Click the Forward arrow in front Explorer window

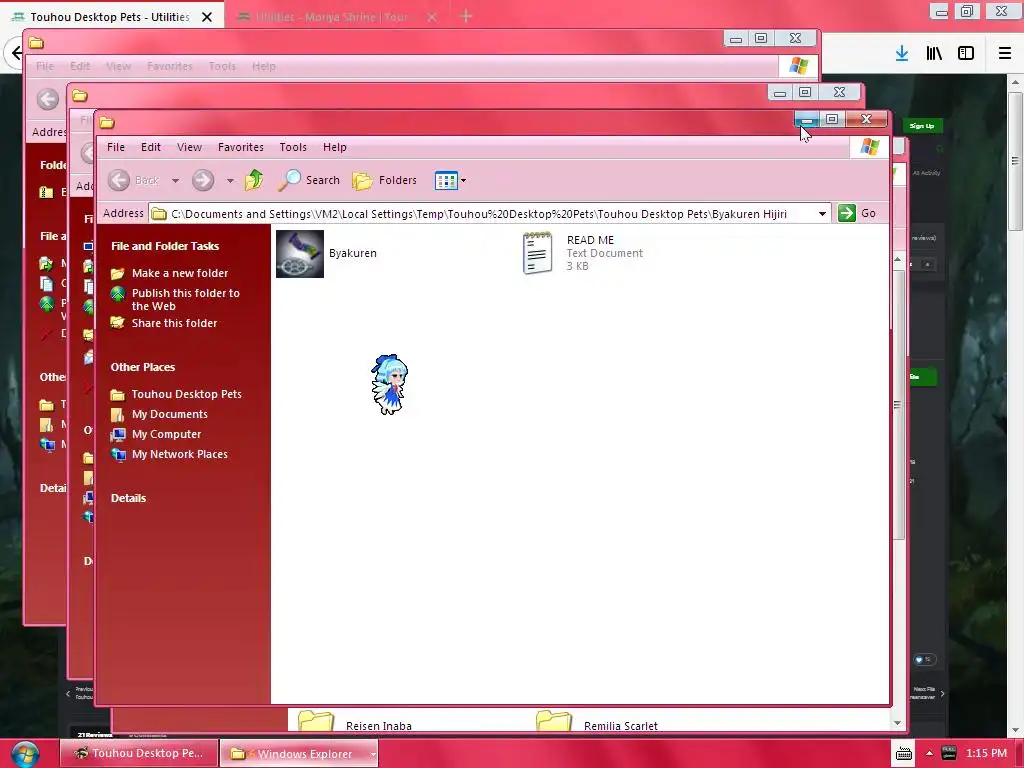click(203, 180)
